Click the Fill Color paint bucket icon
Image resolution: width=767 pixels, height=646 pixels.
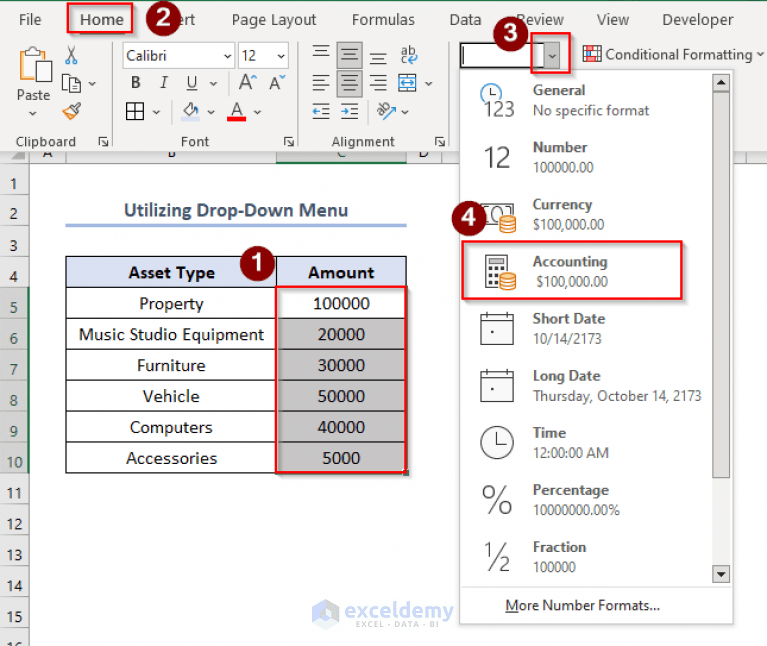pyautogui.click(x=191, y=111)
